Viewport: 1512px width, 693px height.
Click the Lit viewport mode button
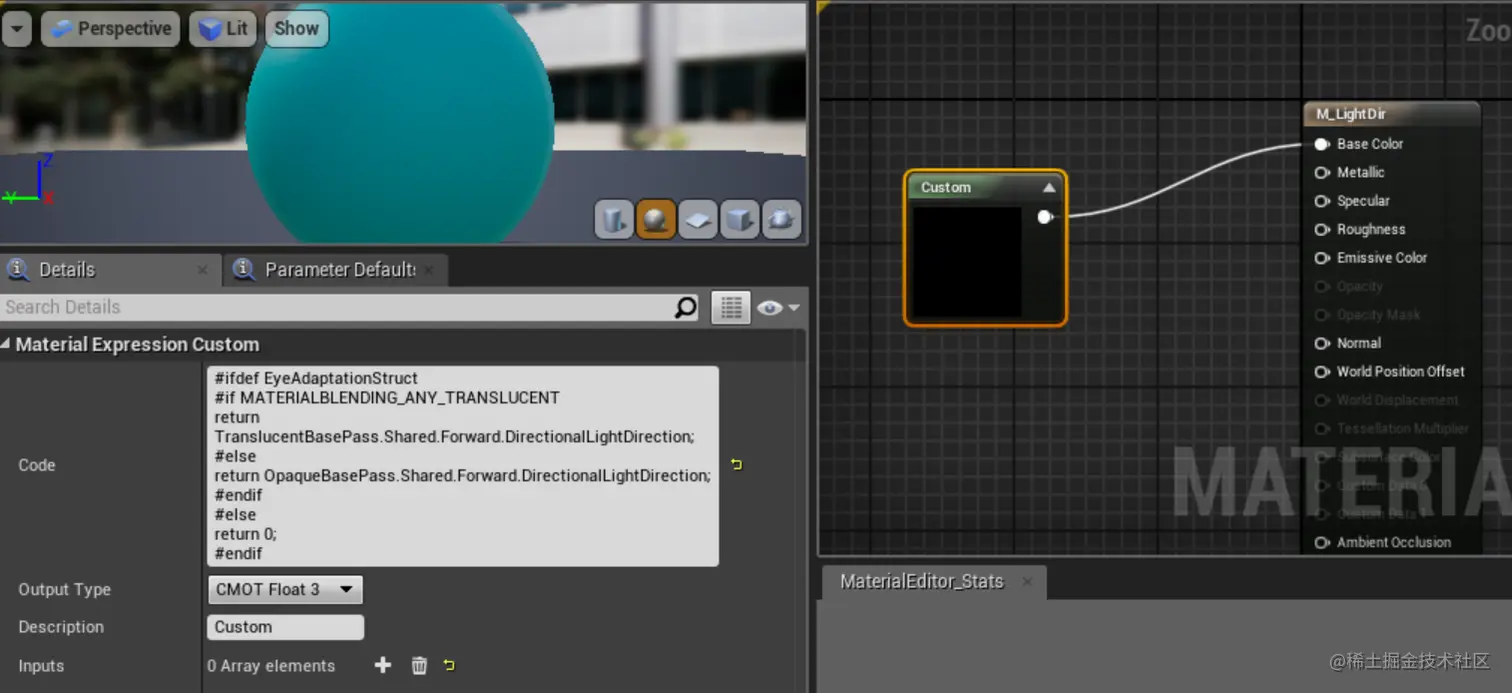222,28
